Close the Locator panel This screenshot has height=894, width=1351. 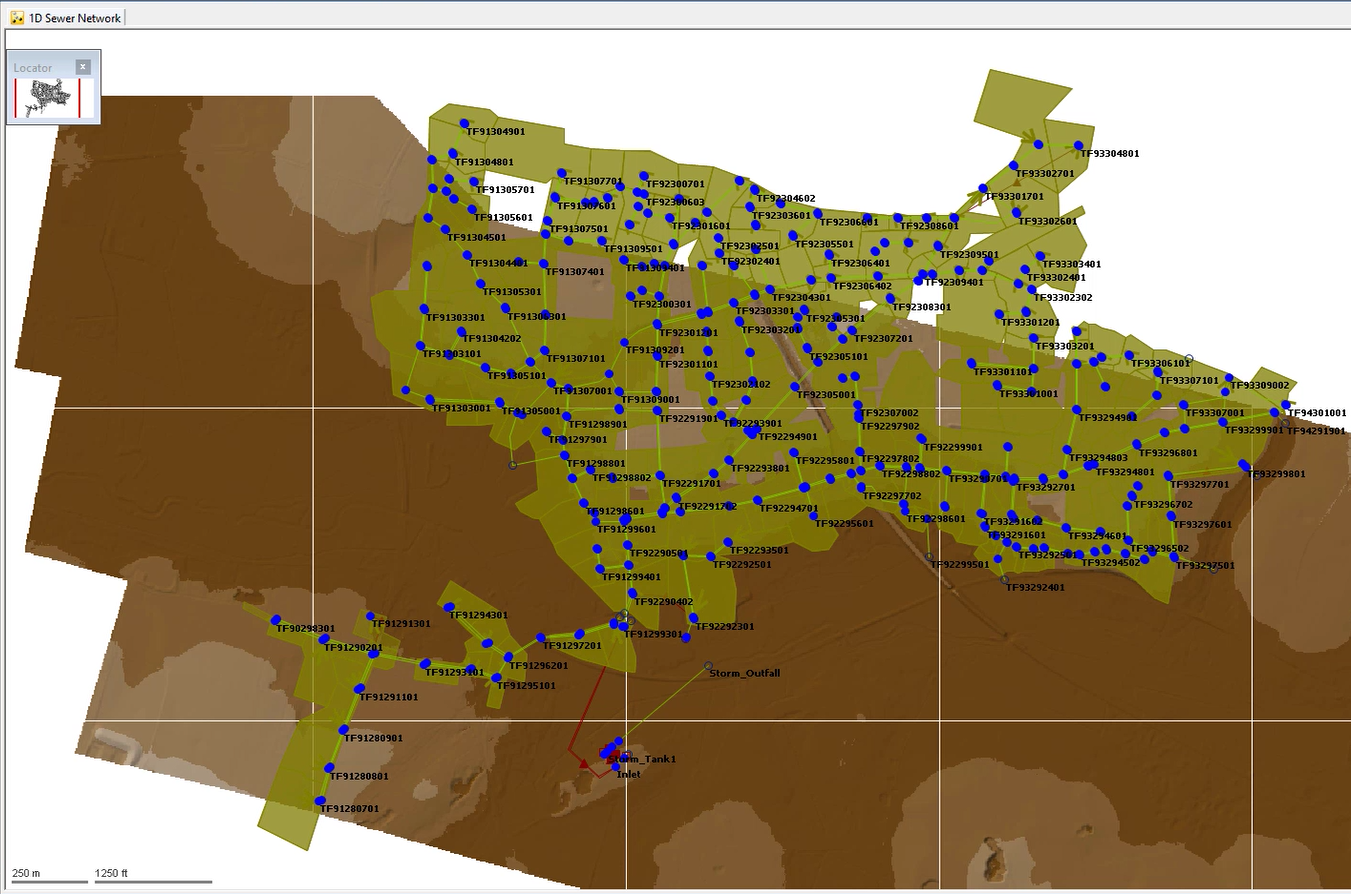83,67
